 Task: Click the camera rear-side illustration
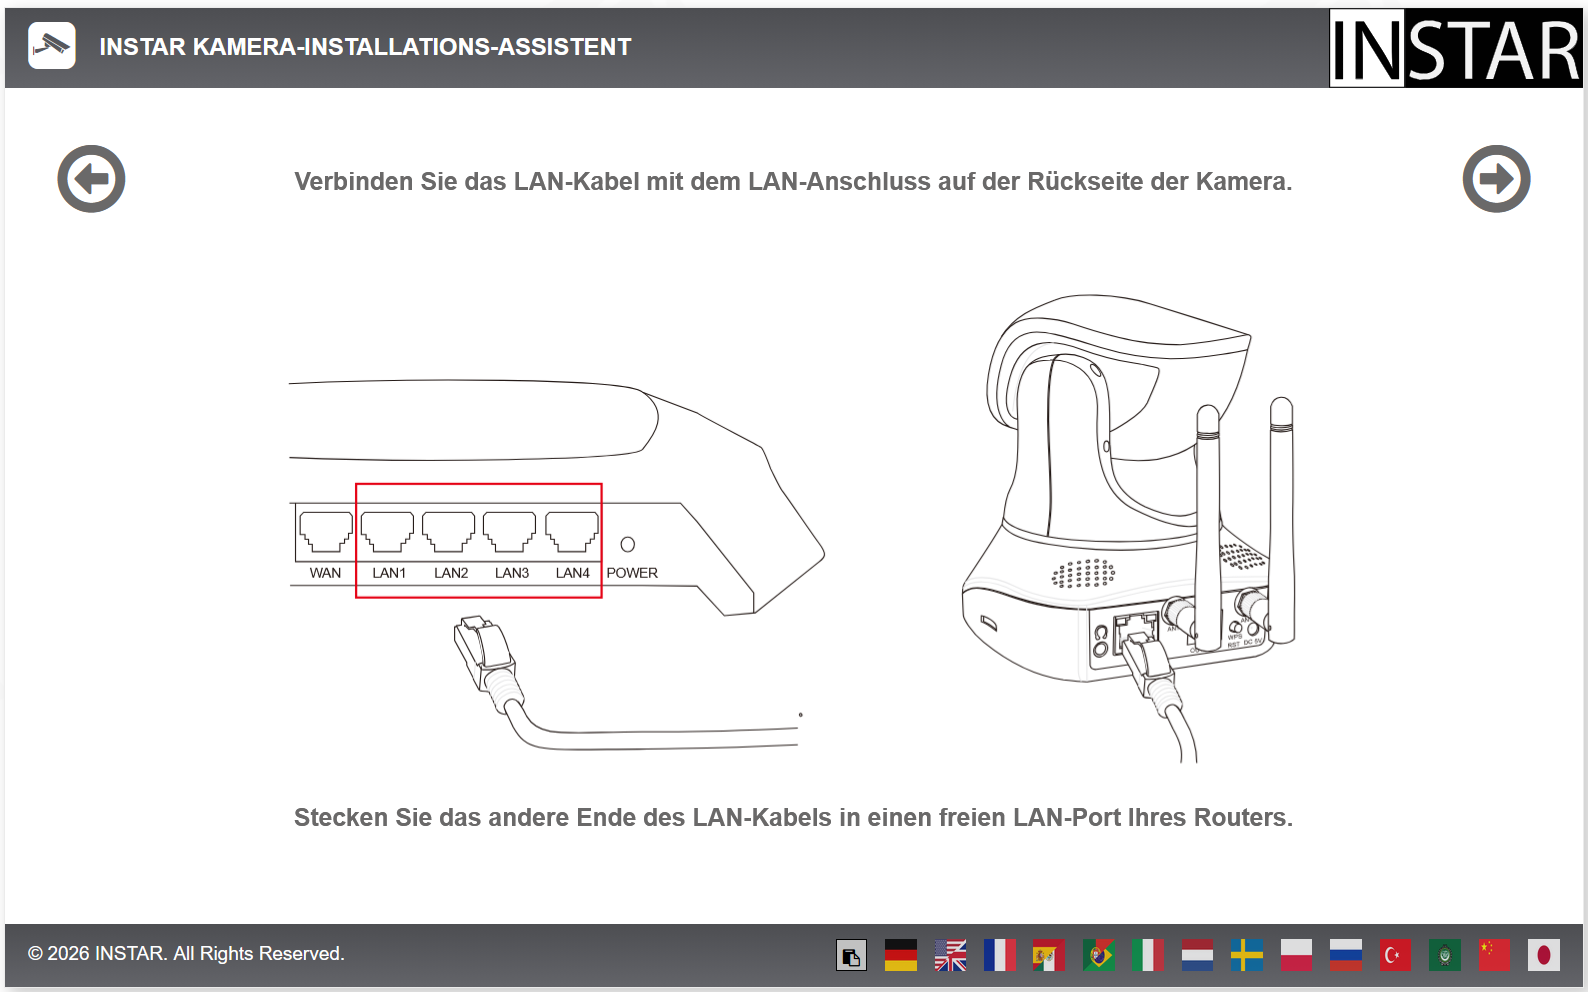(1129, 528)
